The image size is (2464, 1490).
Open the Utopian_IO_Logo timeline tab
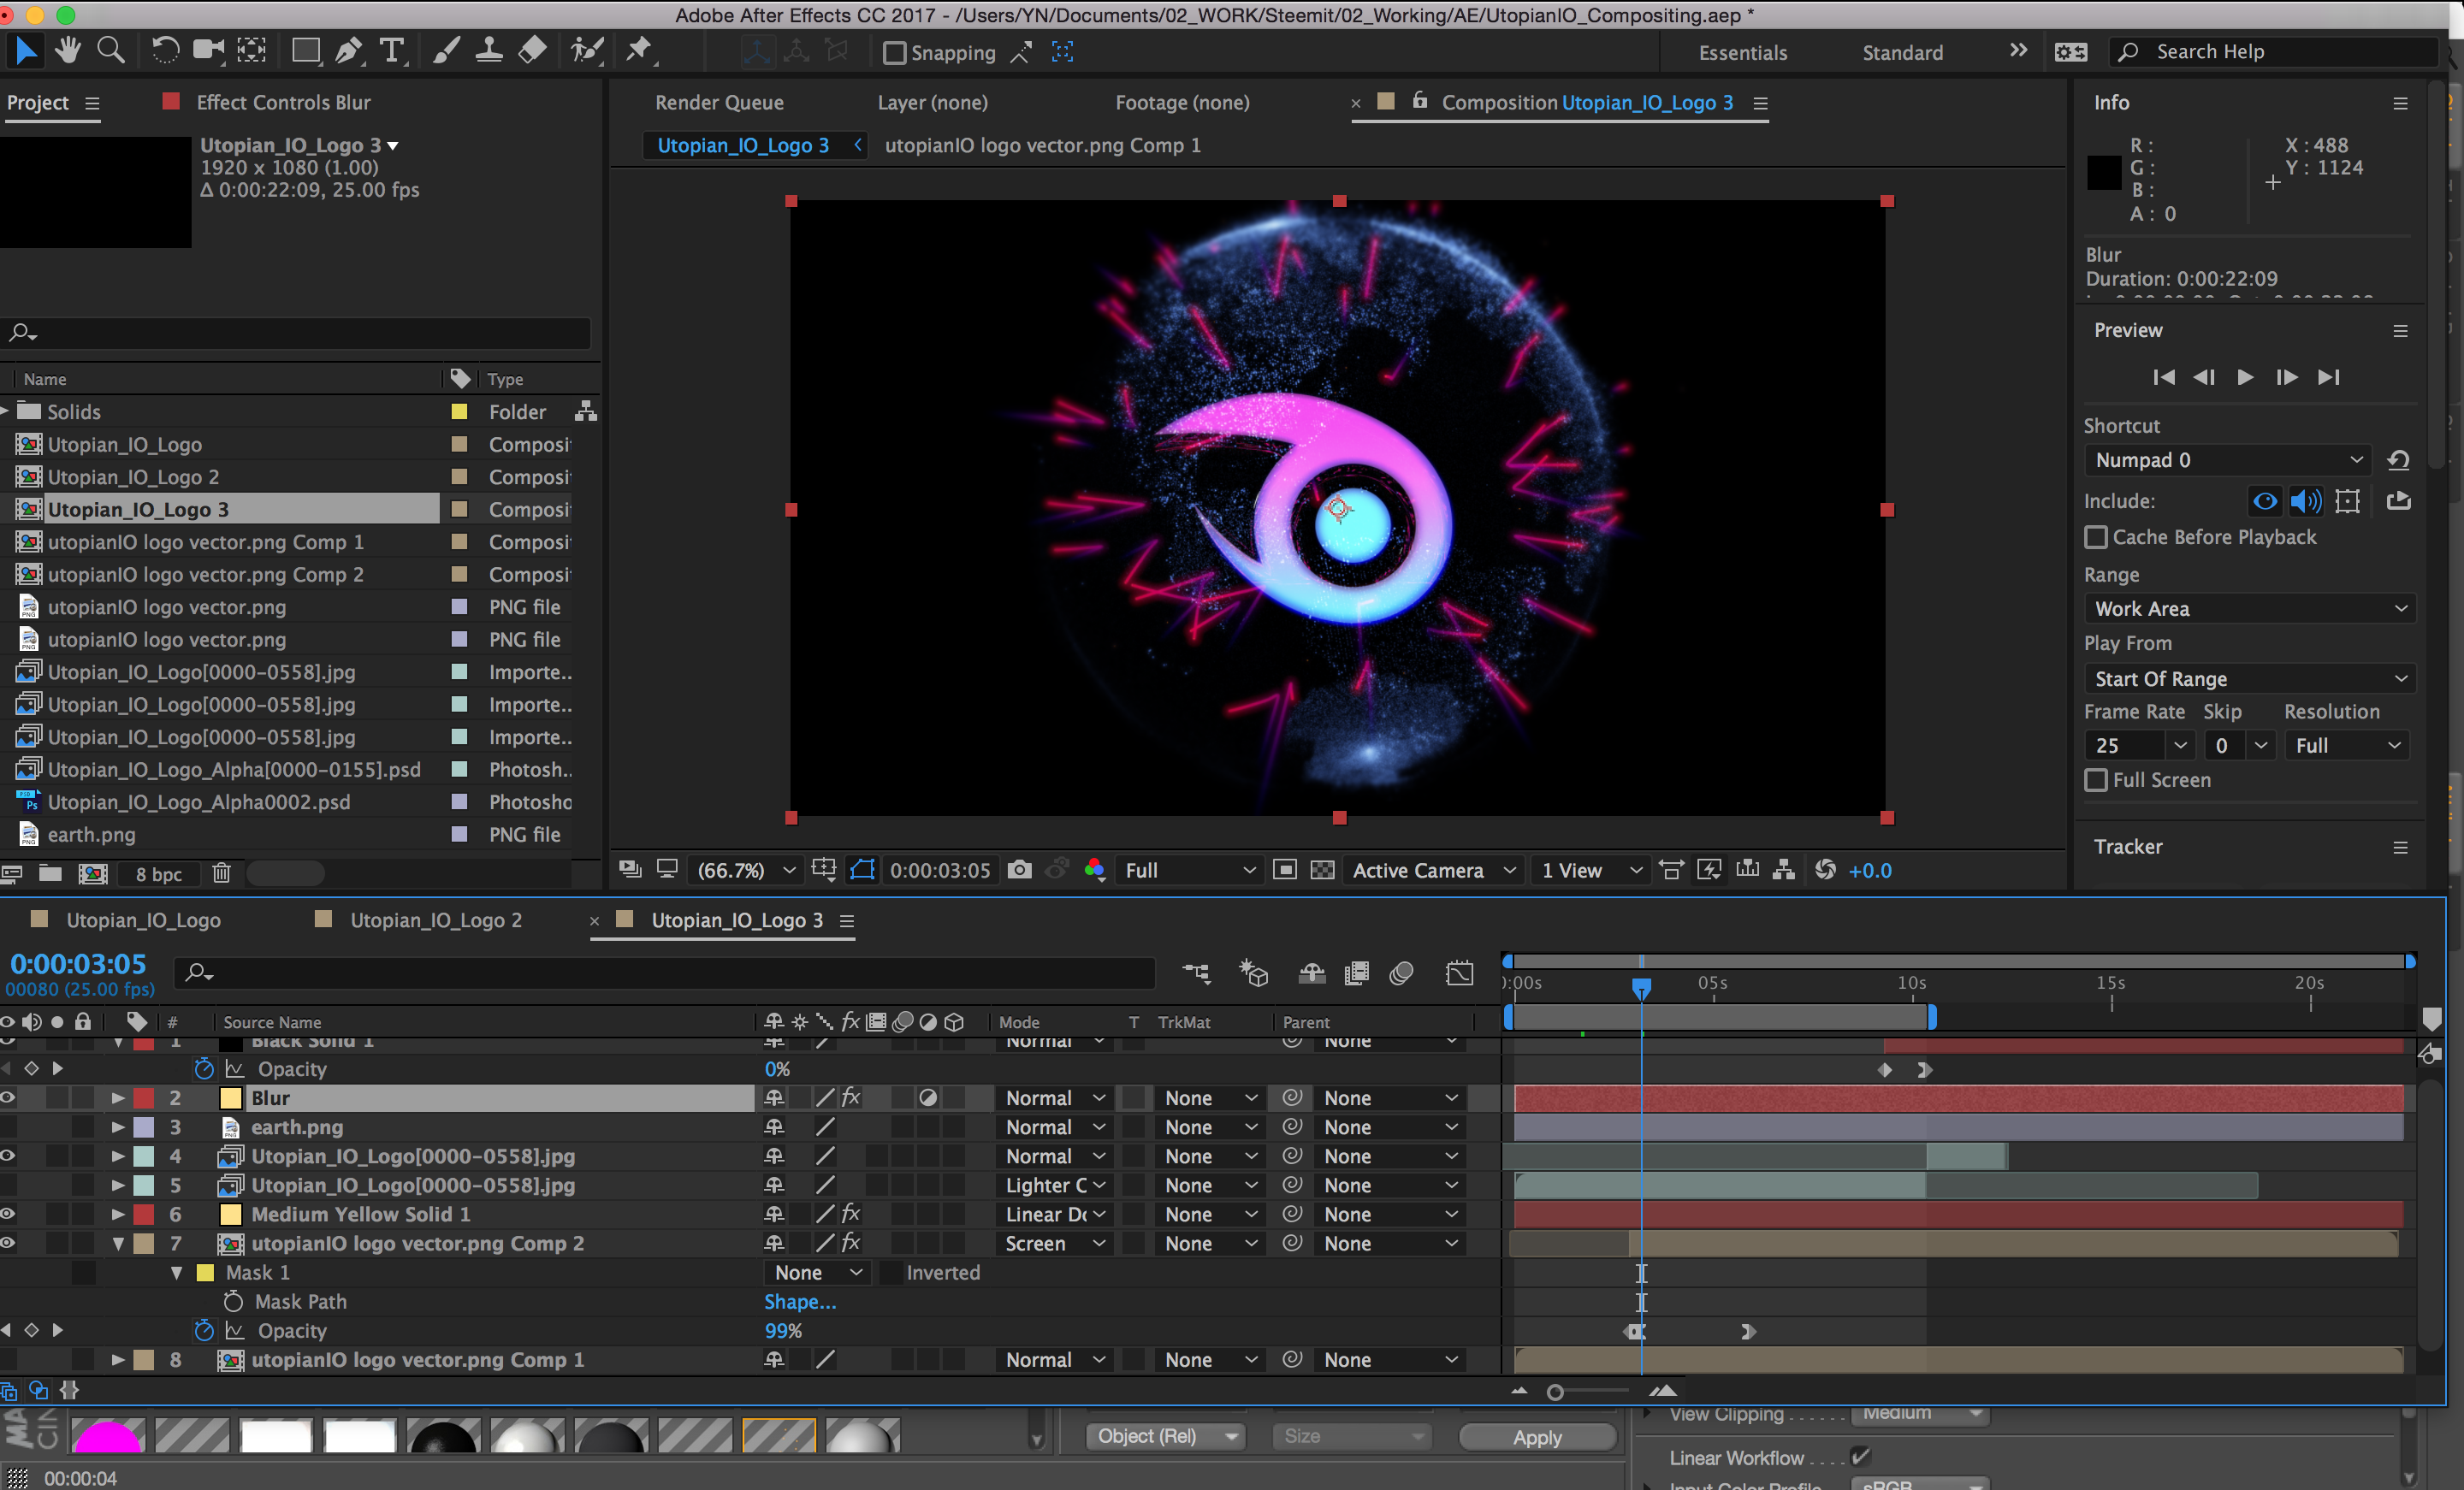pyautogui.click(x=144, y=920)
